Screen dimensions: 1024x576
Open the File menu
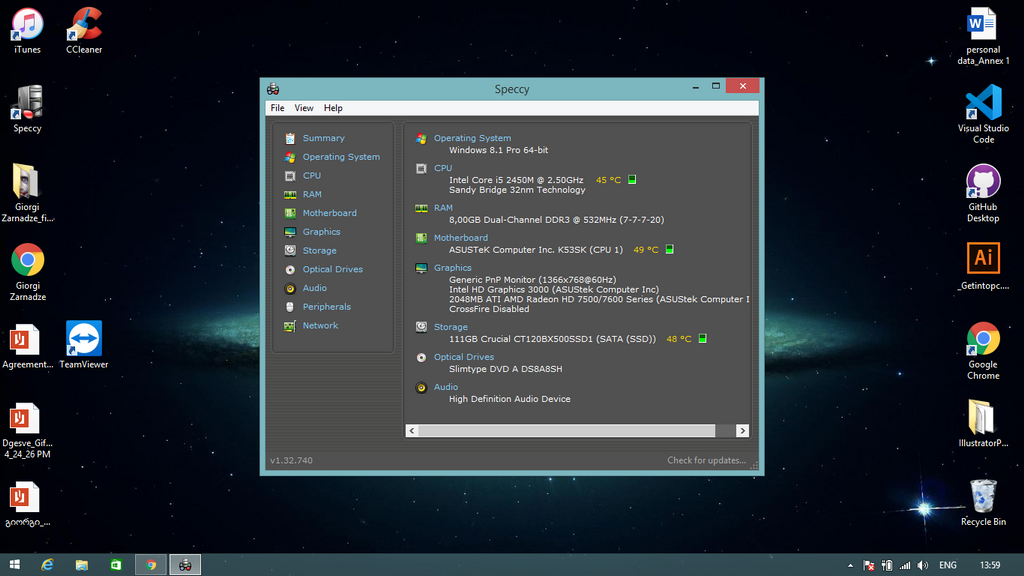[x=277, y=108]
